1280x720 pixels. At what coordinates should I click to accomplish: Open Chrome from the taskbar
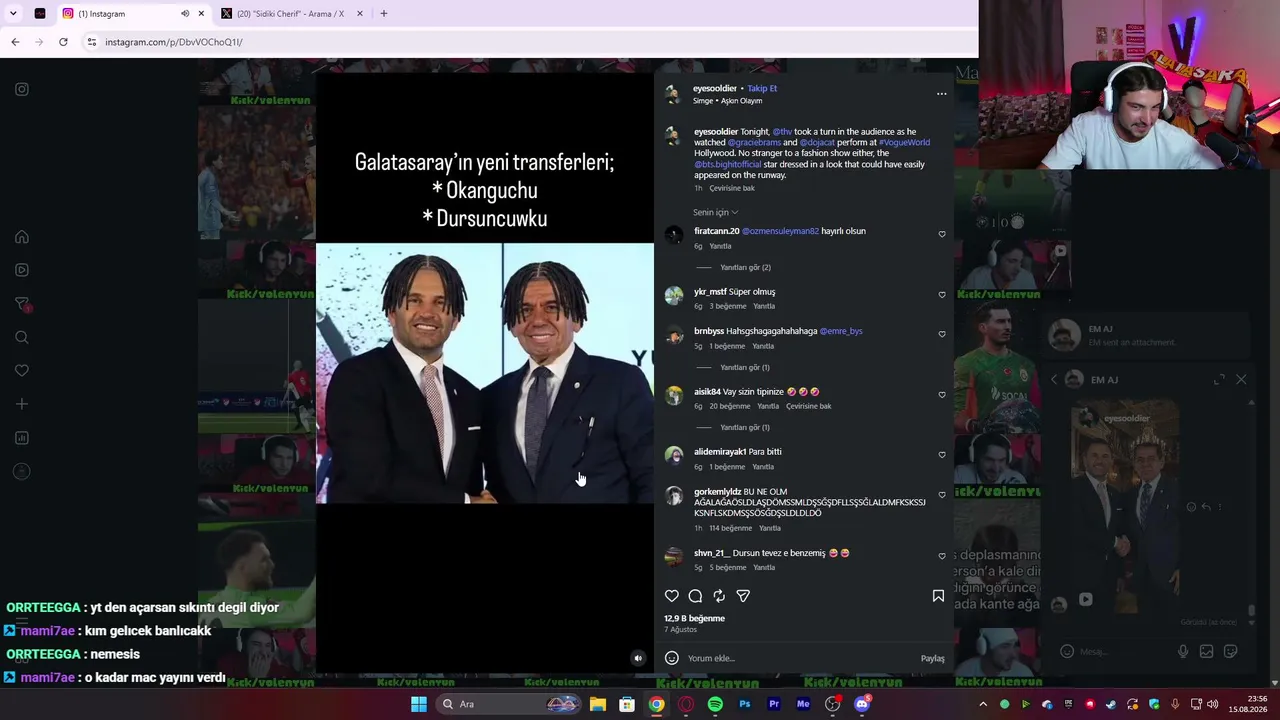[x=656, y=704]
